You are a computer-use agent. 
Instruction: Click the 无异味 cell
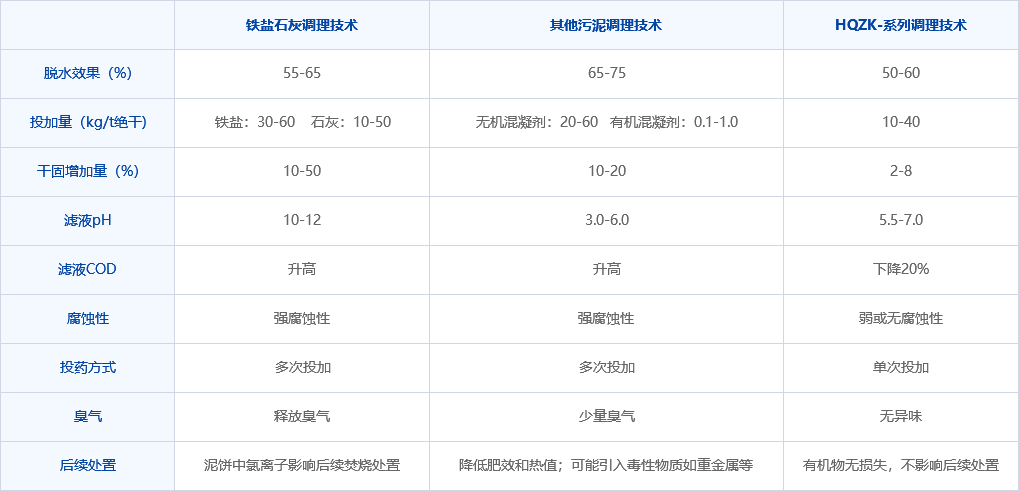click(x=901, y=417)
